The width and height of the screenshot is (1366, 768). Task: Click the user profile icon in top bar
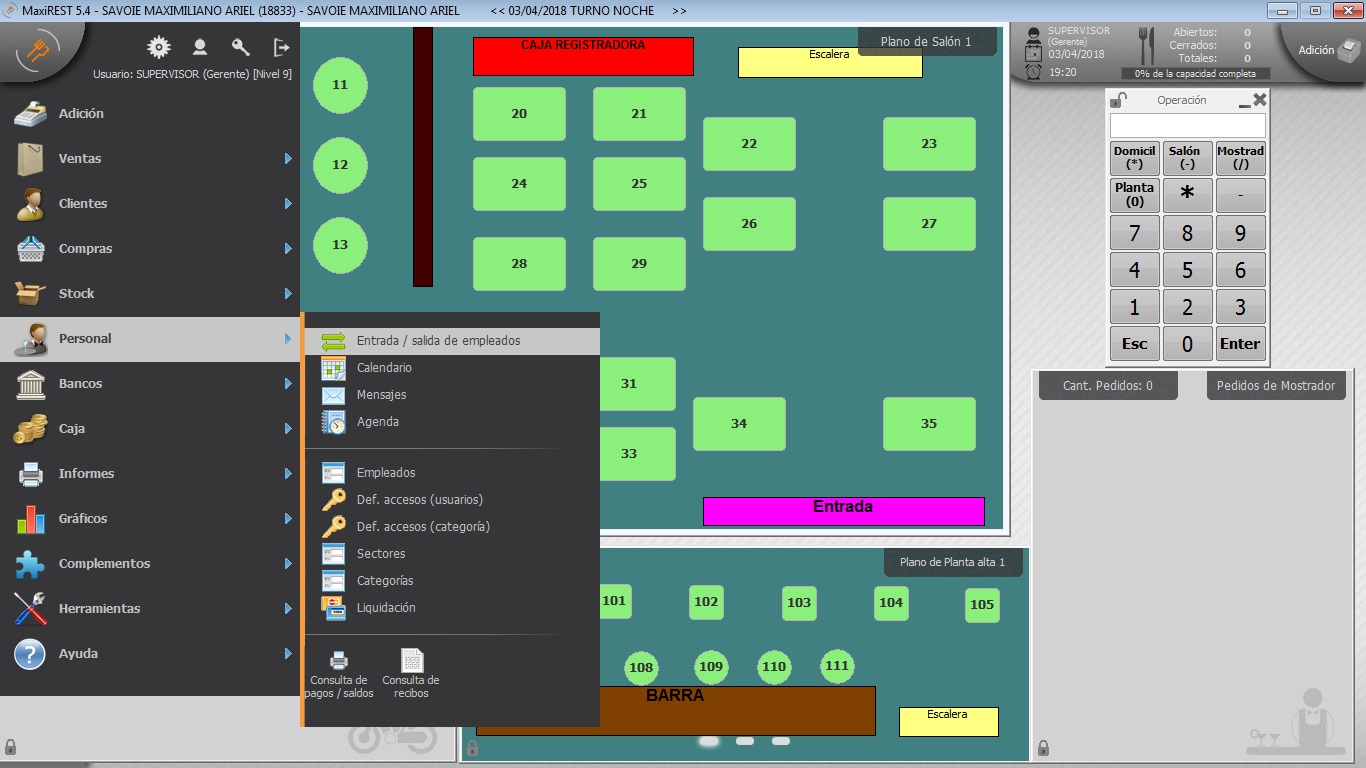(x=200, y=47)
